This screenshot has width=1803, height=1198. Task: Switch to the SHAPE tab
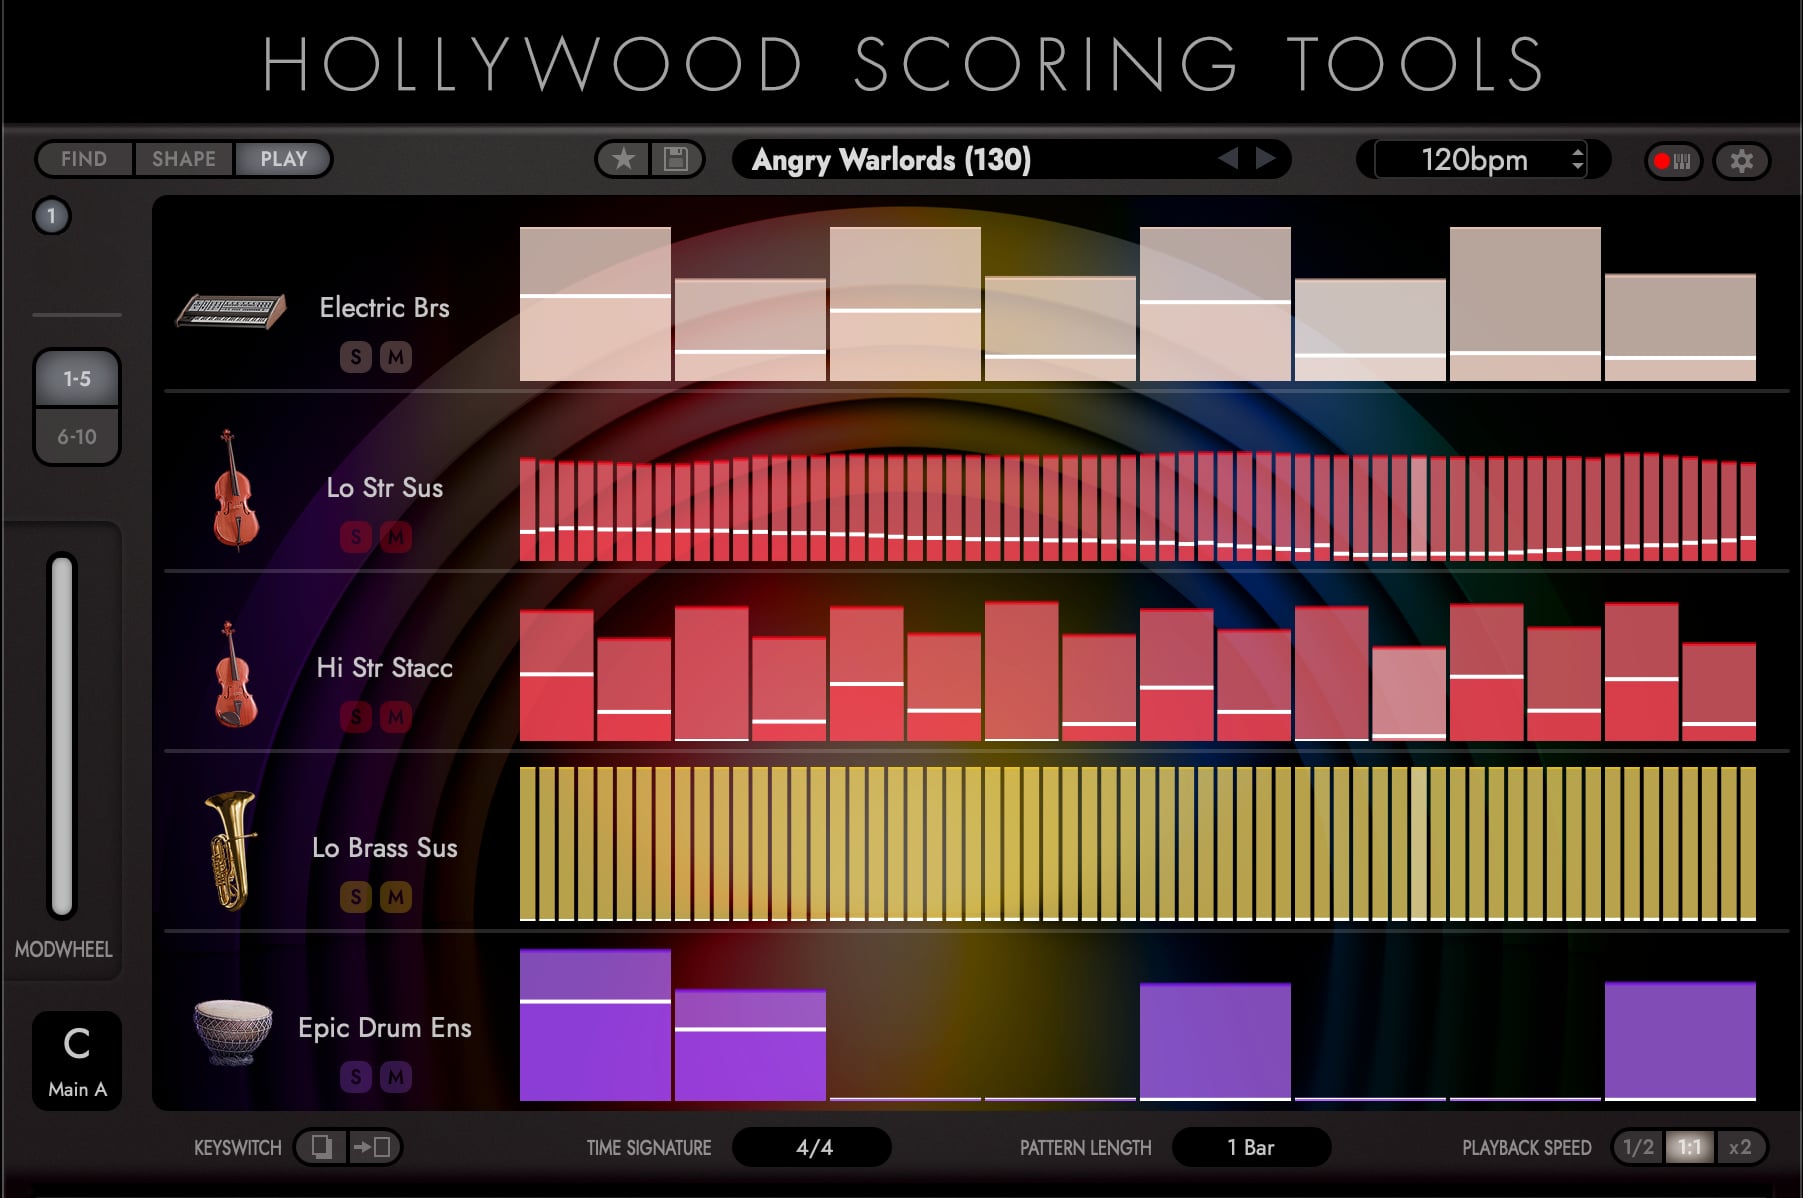coord(184,159)
